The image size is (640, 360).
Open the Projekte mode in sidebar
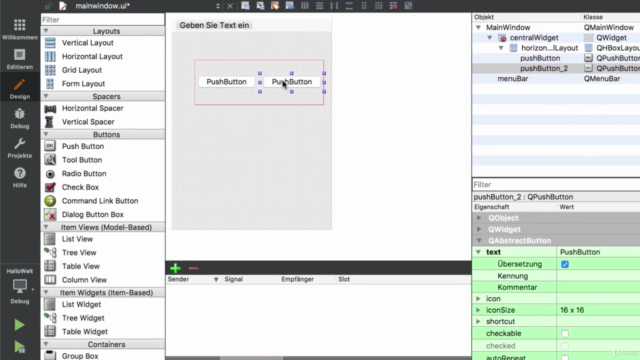tap(20, 147)
